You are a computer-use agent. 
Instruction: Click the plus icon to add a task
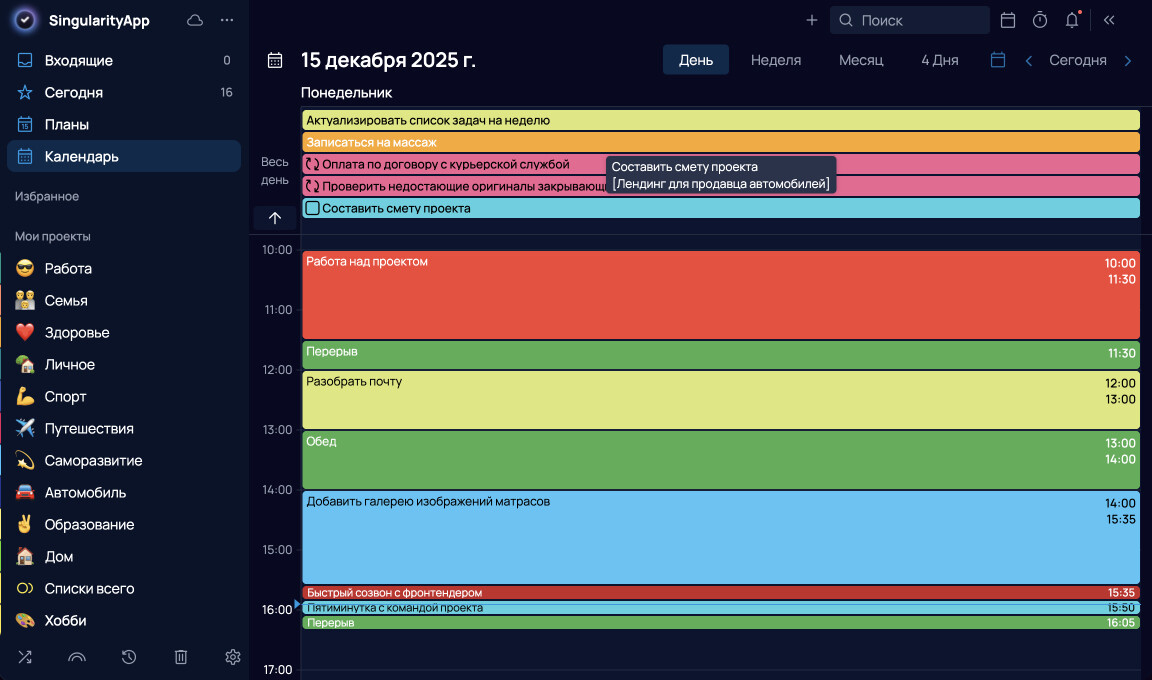click(x=812, y=20)
